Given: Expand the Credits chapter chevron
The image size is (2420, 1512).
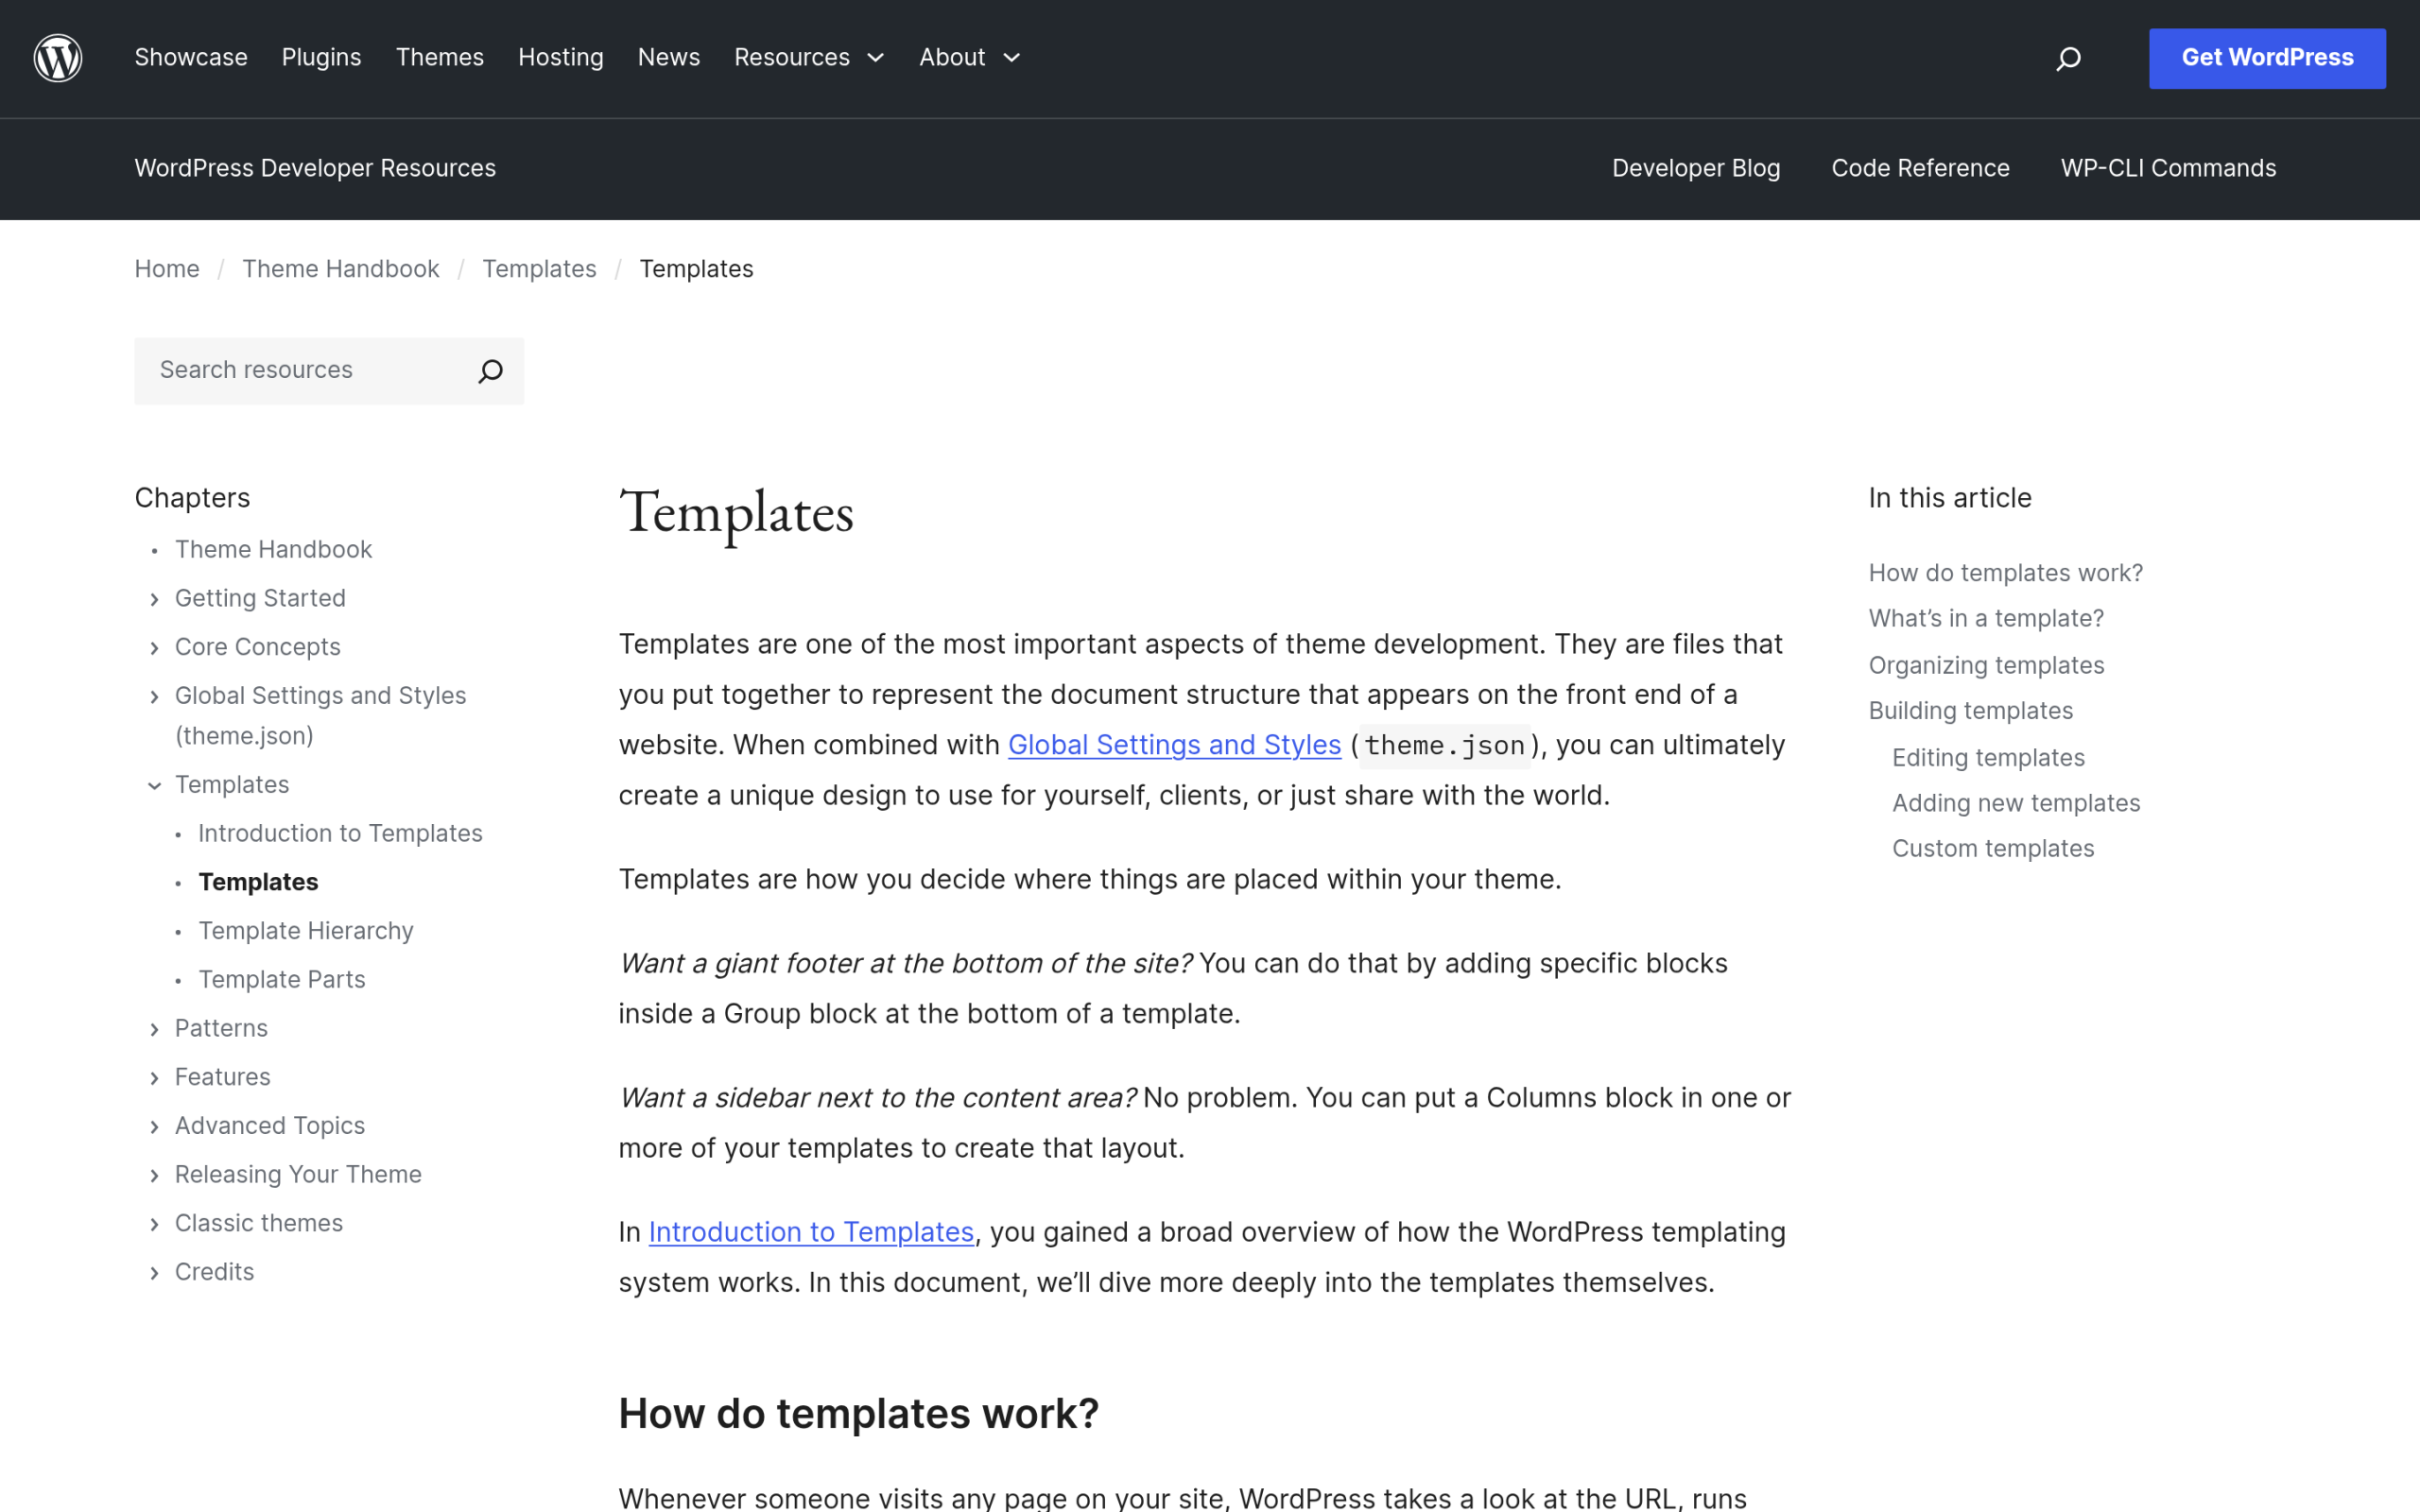Looking at the screenshot, I should point(154,1273).
